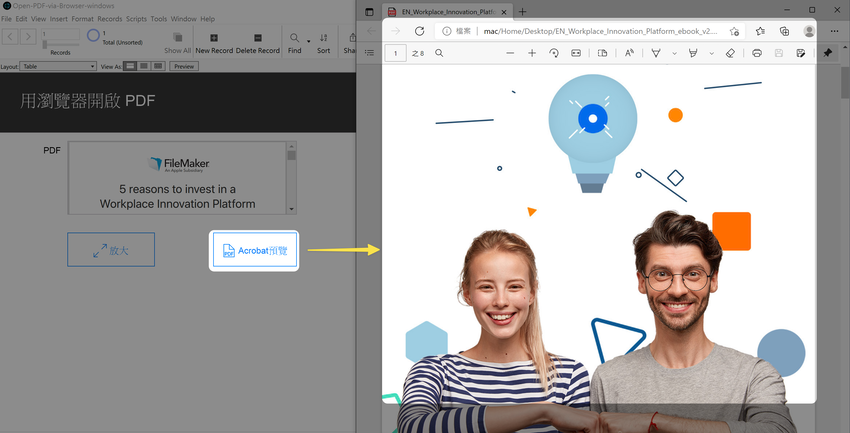Screen dimensions: 850x433
Task: Open Edge Collections panel
Action: 784,31
